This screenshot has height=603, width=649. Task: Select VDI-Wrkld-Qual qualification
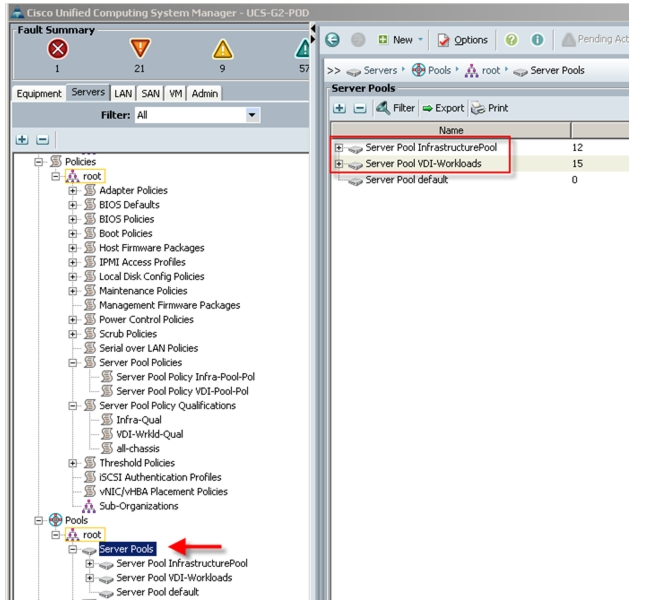click(x=150, y=434)
